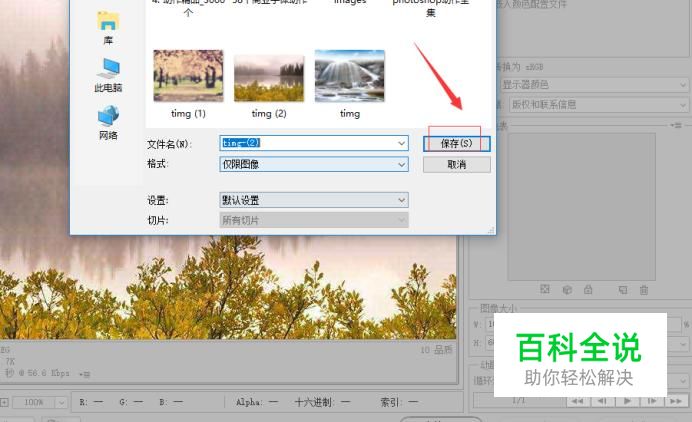Open 网络 (Network) in the sidebar

click(x=108, y=123)
